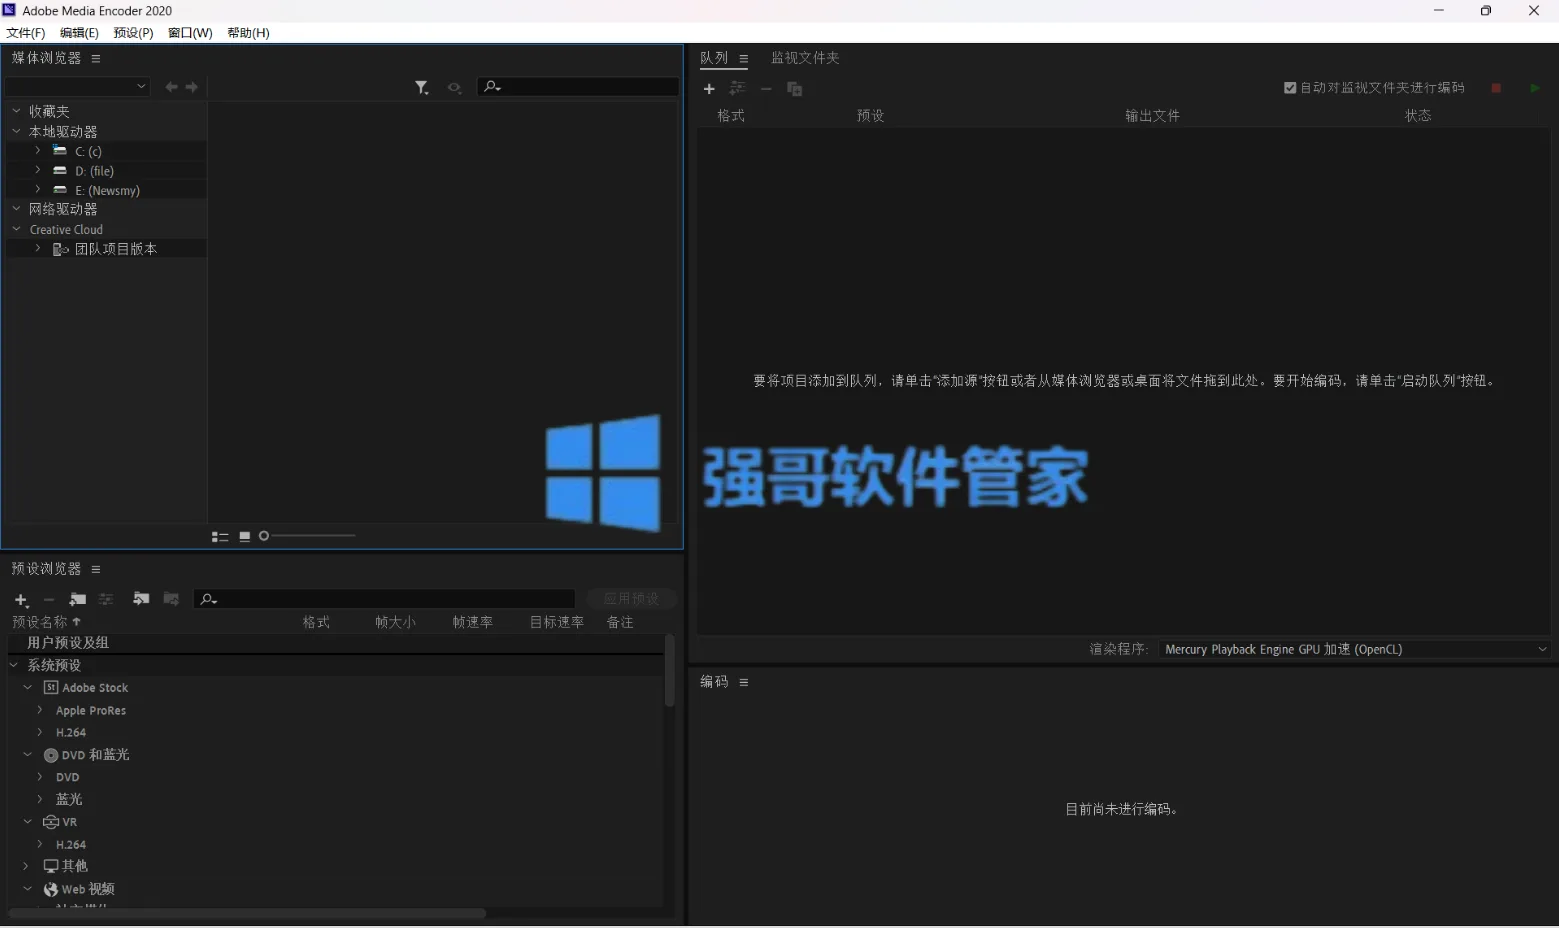Collapse the 本地驱动器 tree node

[x=16, y=131]
